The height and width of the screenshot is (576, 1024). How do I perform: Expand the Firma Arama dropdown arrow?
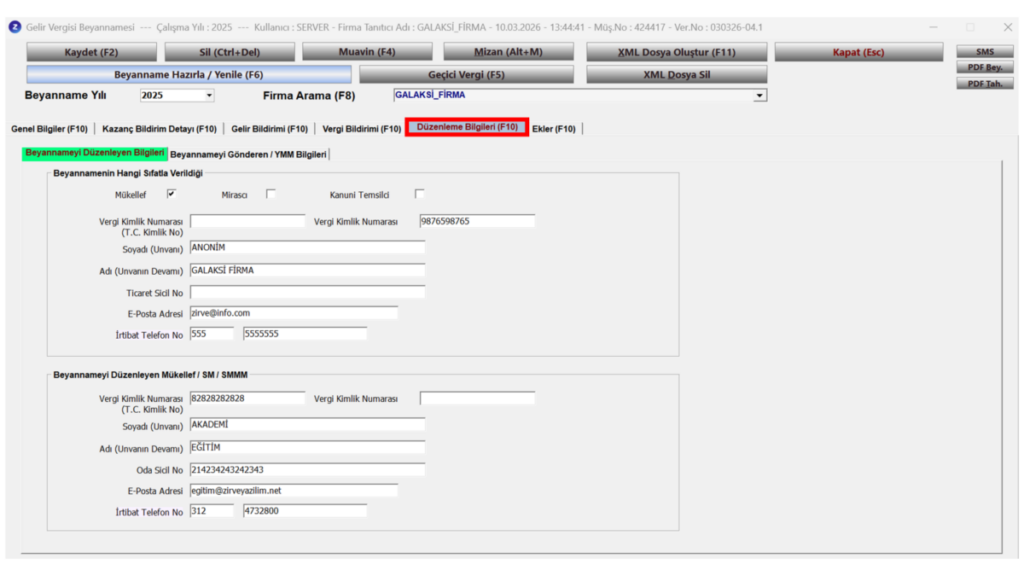(760, 95)
